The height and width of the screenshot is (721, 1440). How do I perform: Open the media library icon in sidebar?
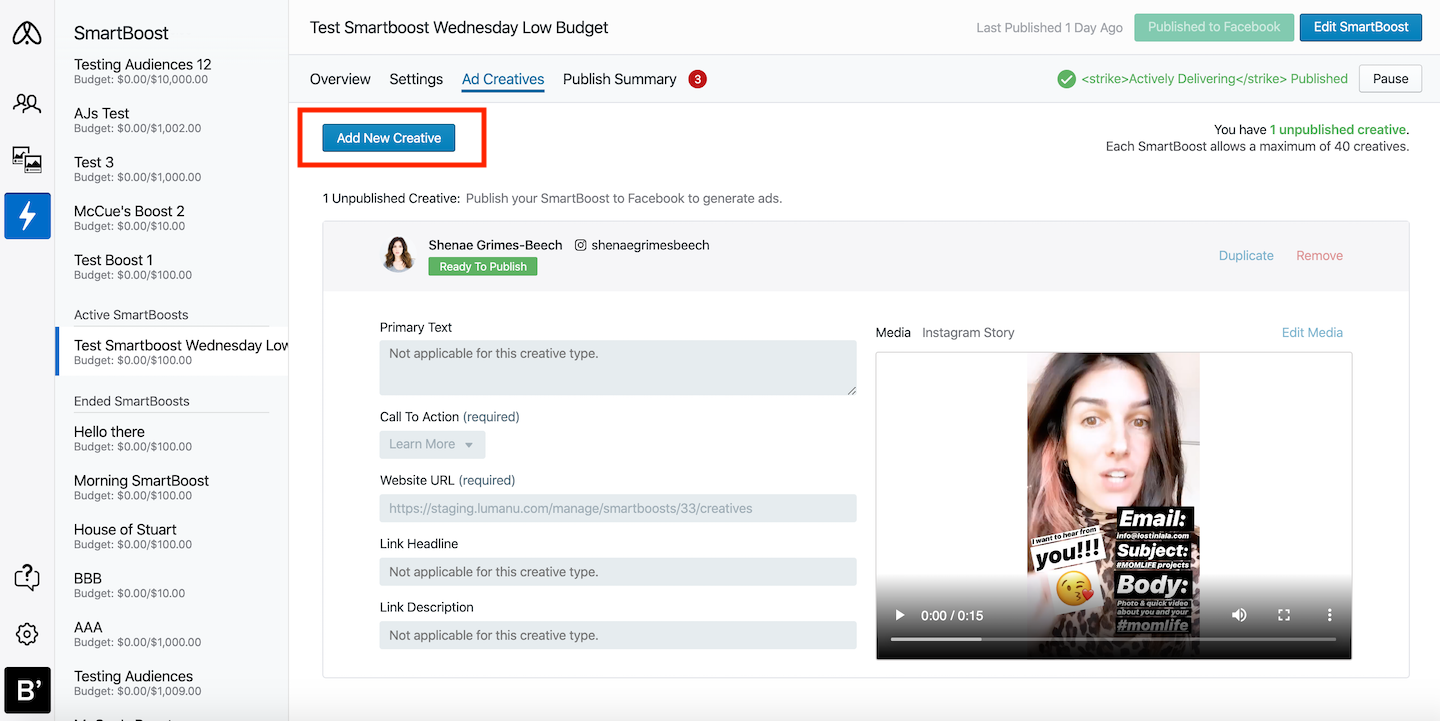pos(27,159)
